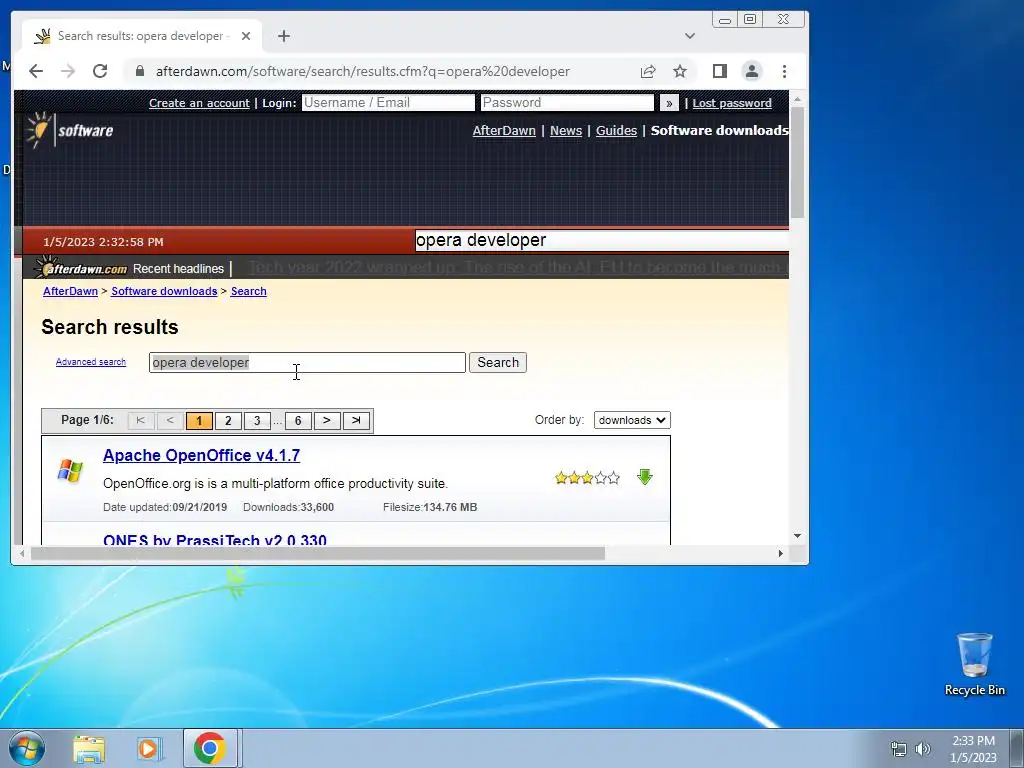Open the Recycle Bin desktop icon
The height and width of the screenshot is (768, 1024).
[974, 664]
